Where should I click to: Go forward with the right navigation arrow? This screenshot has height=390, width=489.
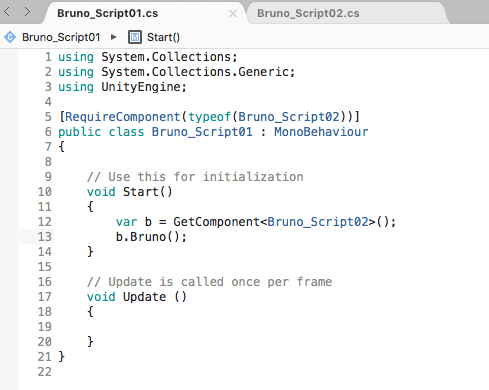[27, 12]
